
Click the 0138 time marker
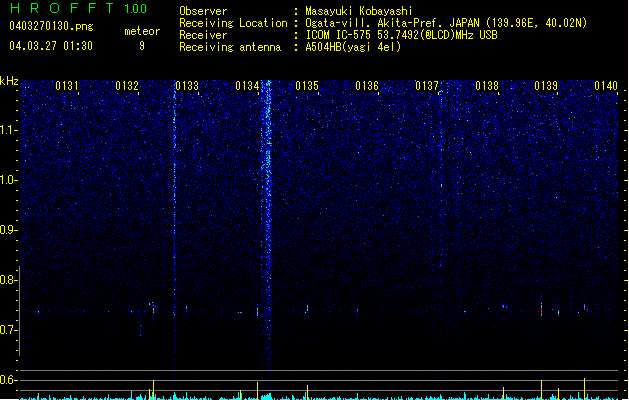(487, 86)
